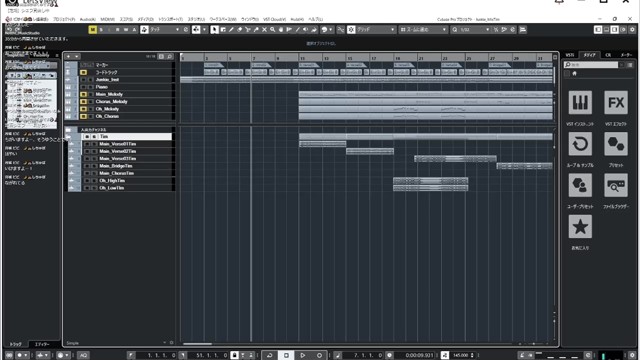Switch to the Media tab in right panel
This screenshot has height=360, width=640.
pos(589,55)
